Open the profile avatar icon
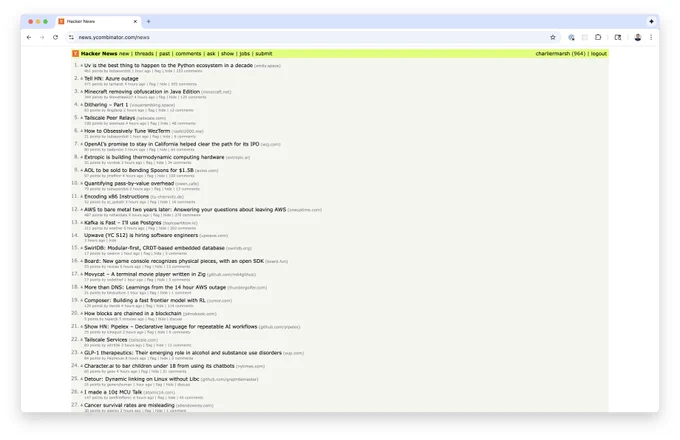The image size is (680, 440). pos(638,37)
